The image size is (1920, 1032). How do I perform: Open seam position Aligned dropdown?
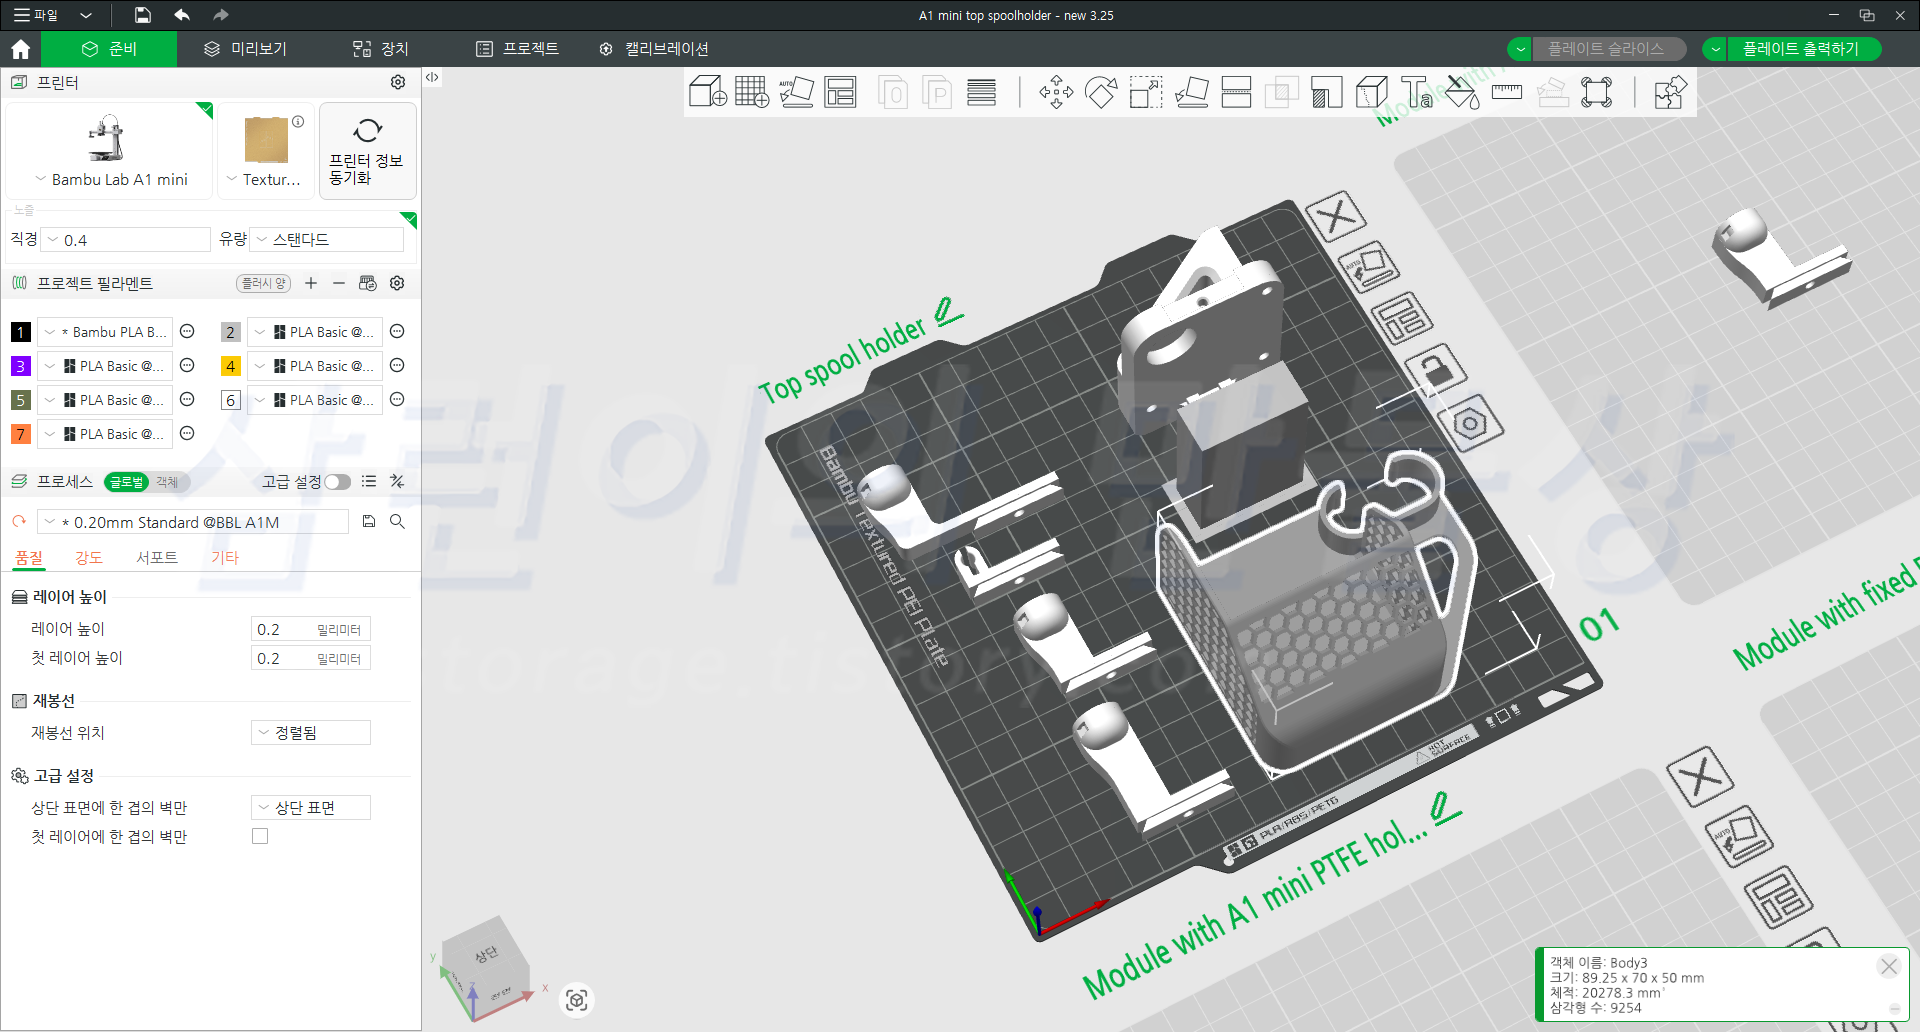click(310, 733)
